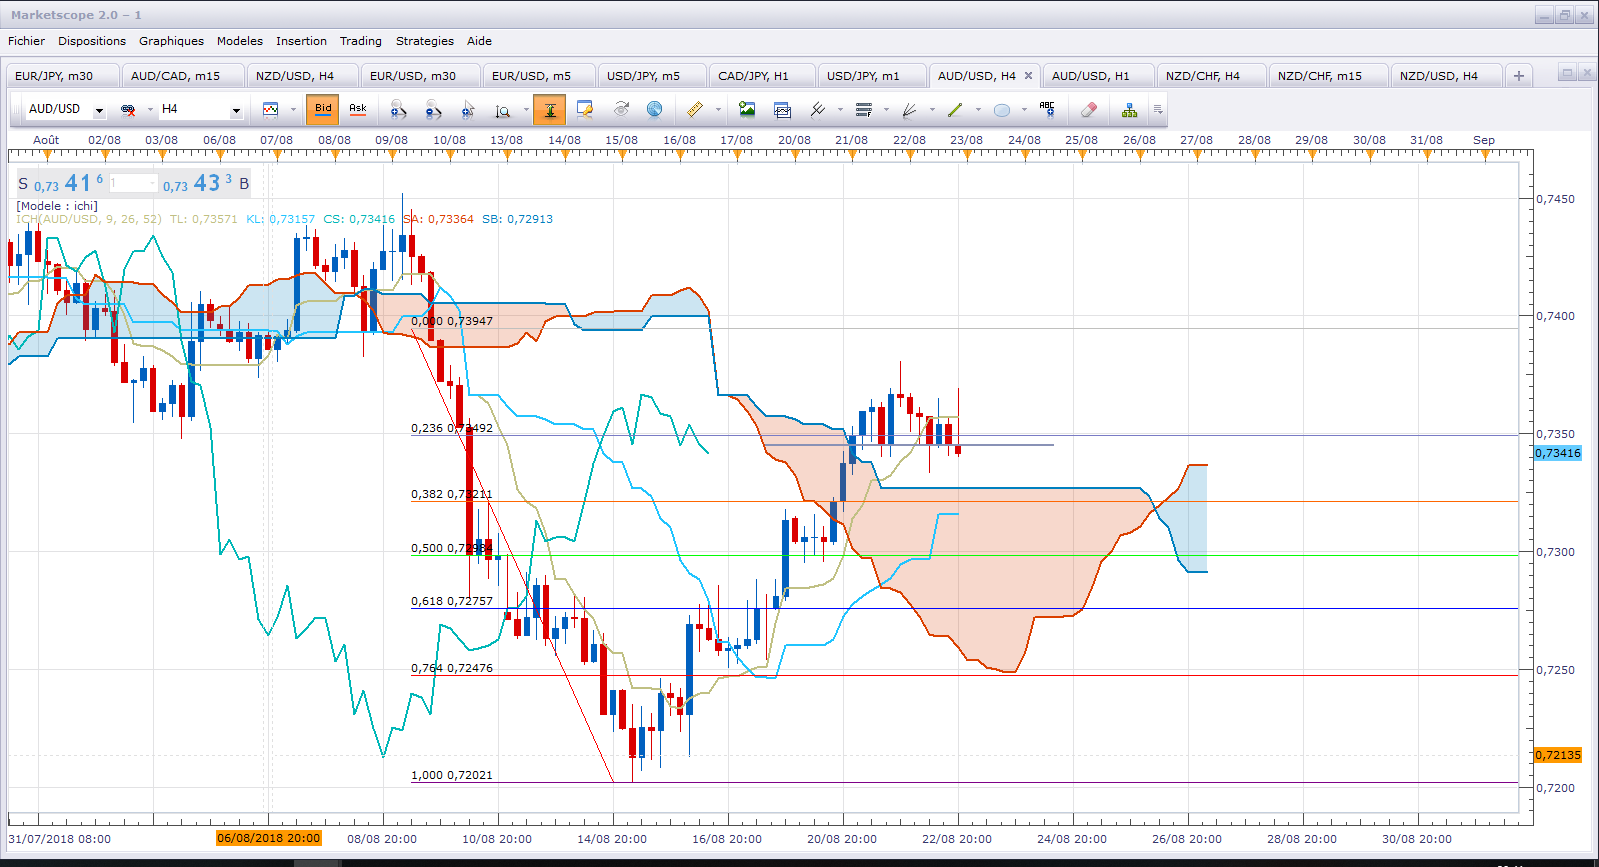This screenshot has width=1599, height=867.
Task: Click the zoom out magnifier icon
Action: click(433, 110)
